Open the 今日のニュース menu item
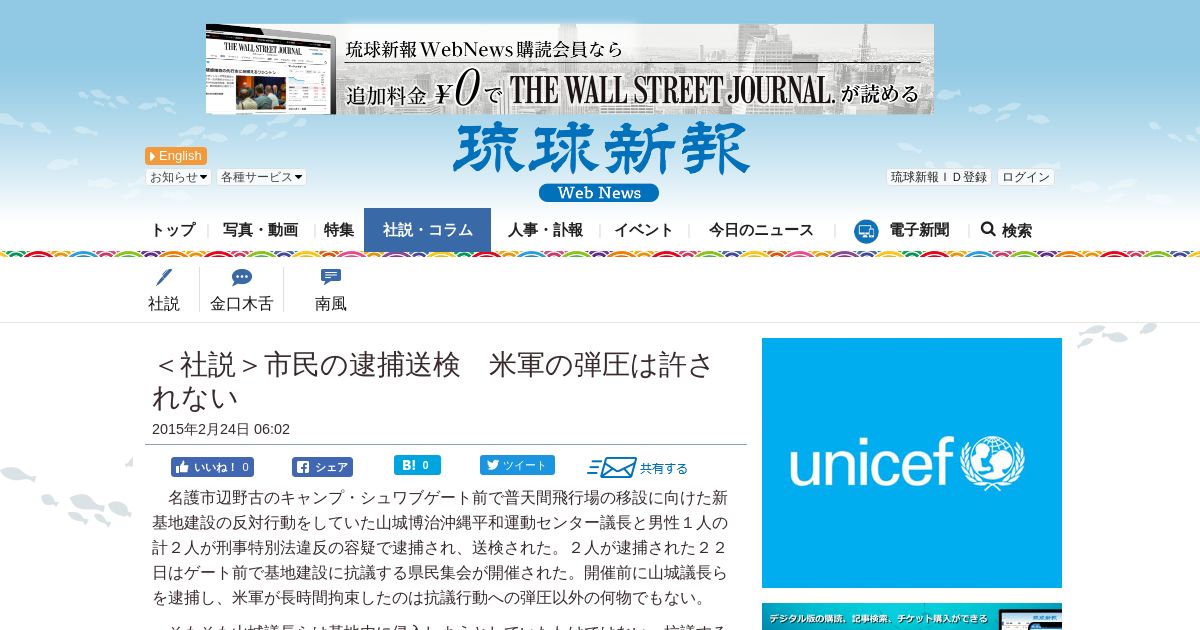 click(x=761, y=230)
